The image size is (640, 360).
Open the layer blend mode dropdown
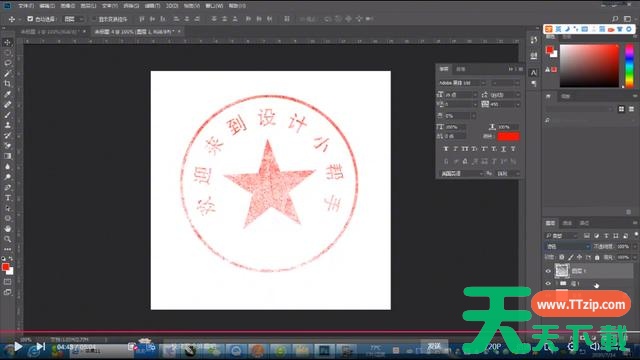click(568, 247)
